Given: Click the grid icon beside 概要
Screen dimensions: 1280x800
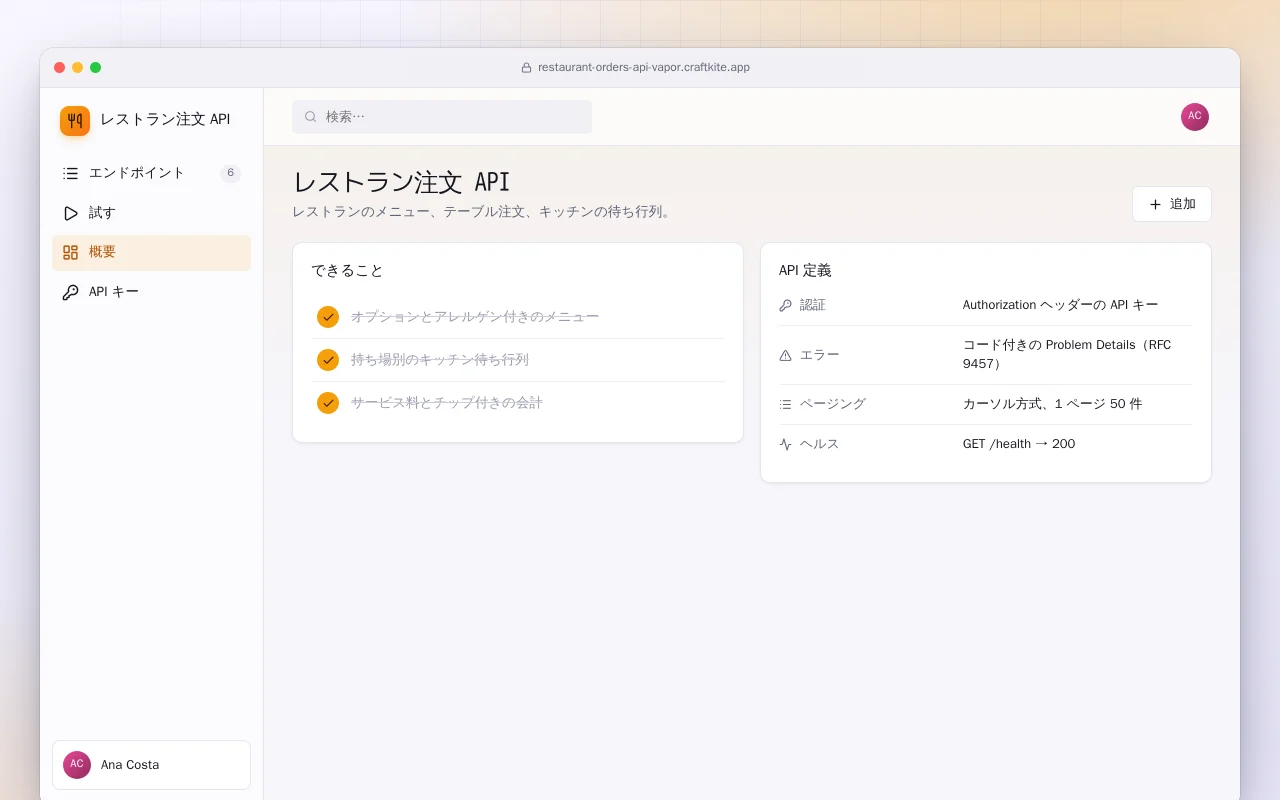Looking at the screenshot, I should click(70, 253).
